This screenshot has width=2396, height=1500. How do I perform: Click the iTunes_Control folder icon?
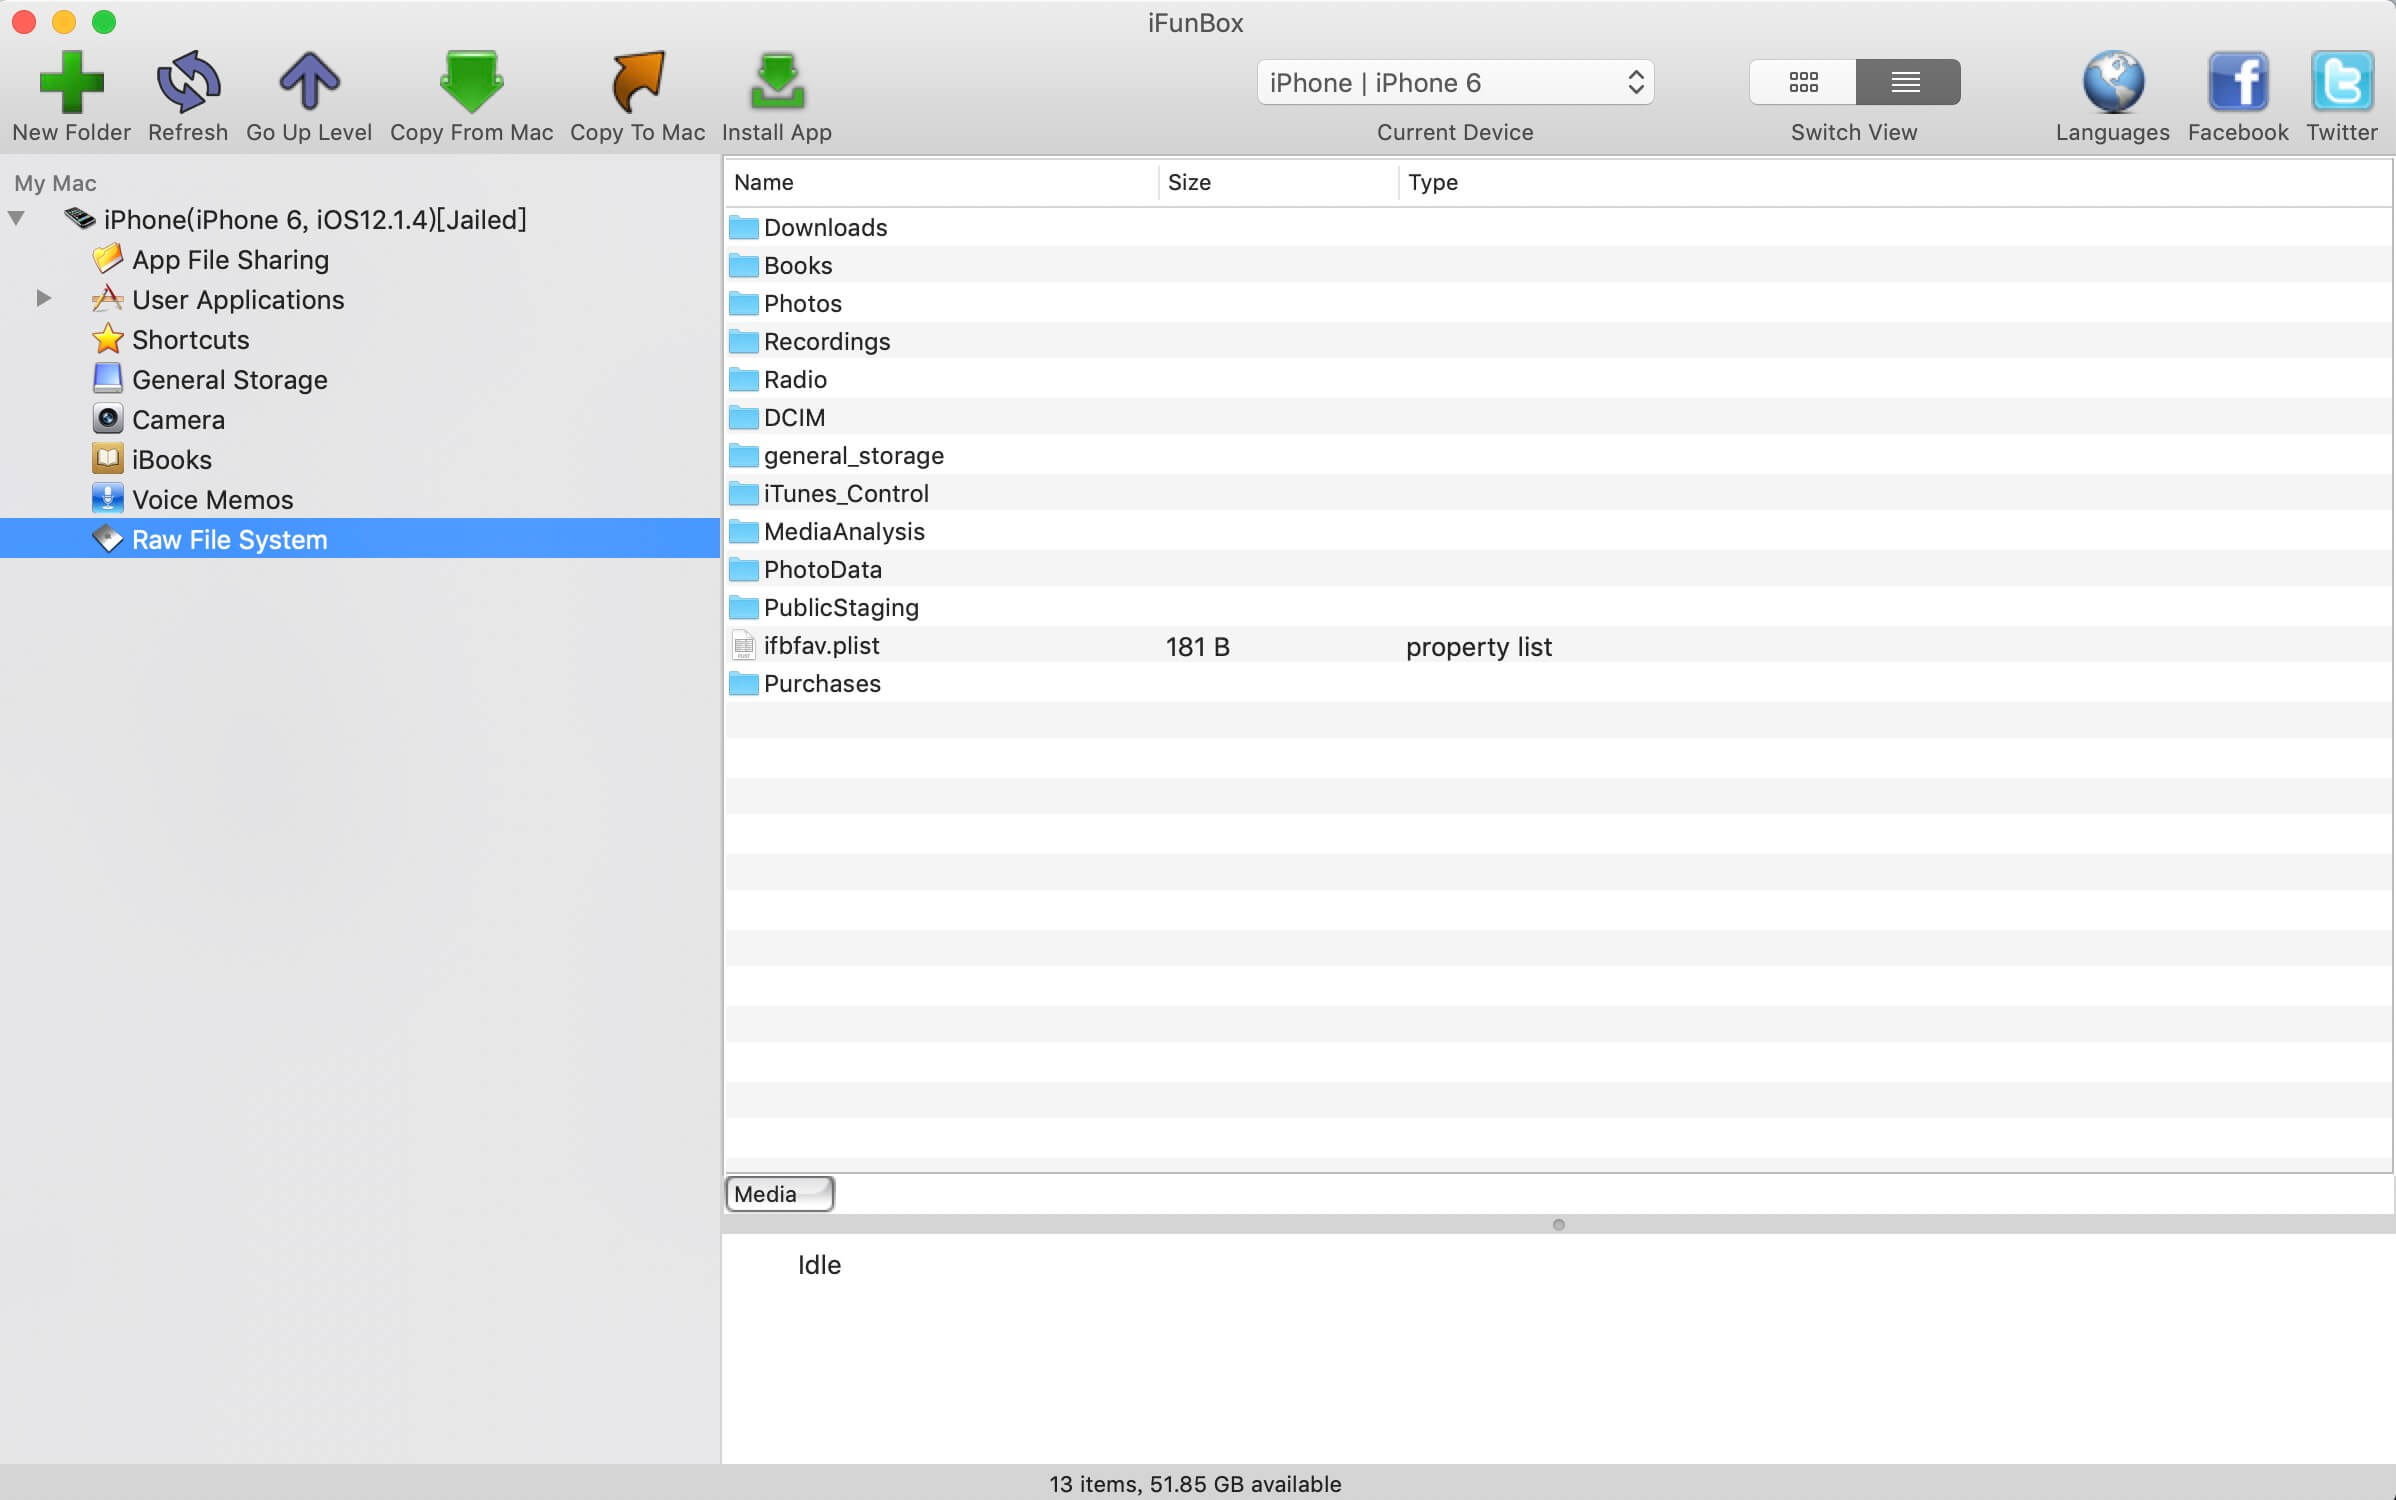[x=743, y=493]
